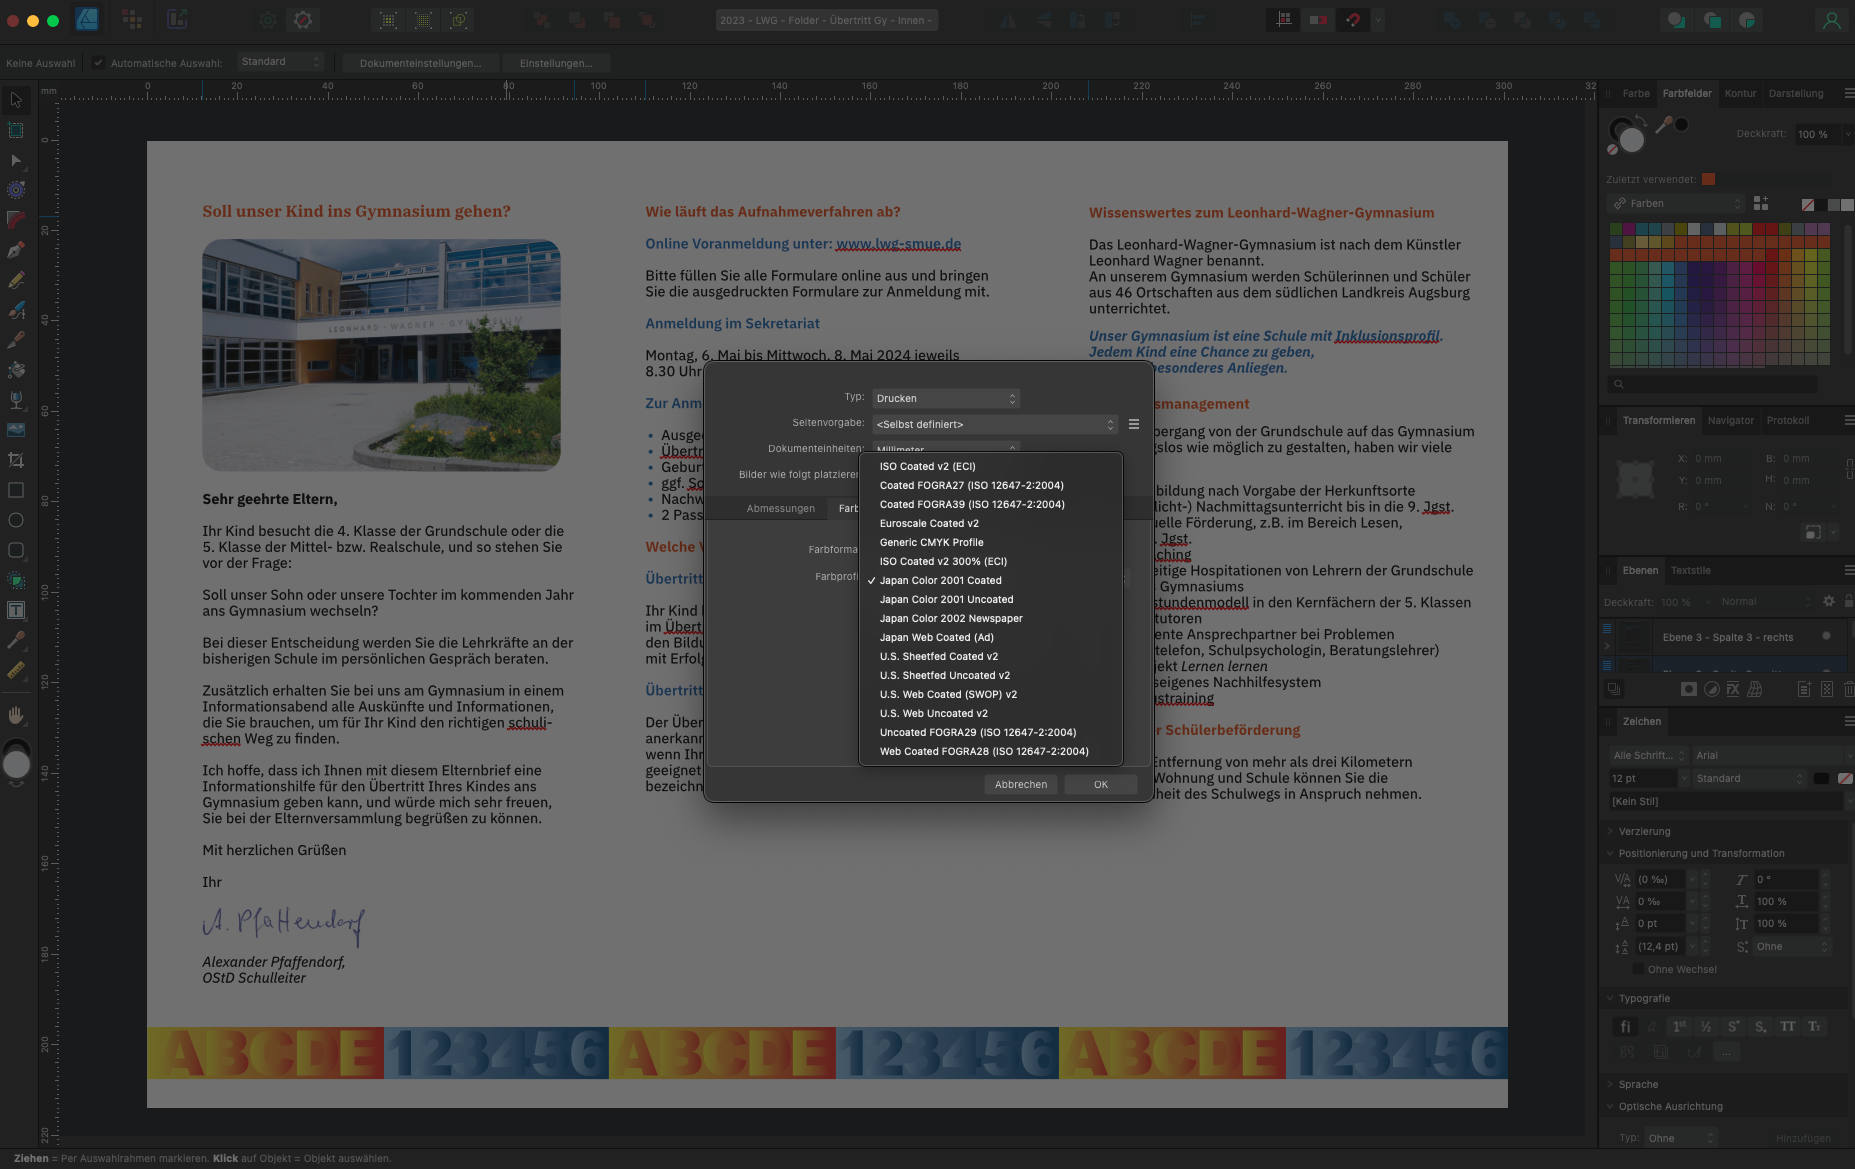Image resolution: width=1855 pixels, height=1169 pixels.
Task: Select the Move tool arrow
Action: (16, 100)
